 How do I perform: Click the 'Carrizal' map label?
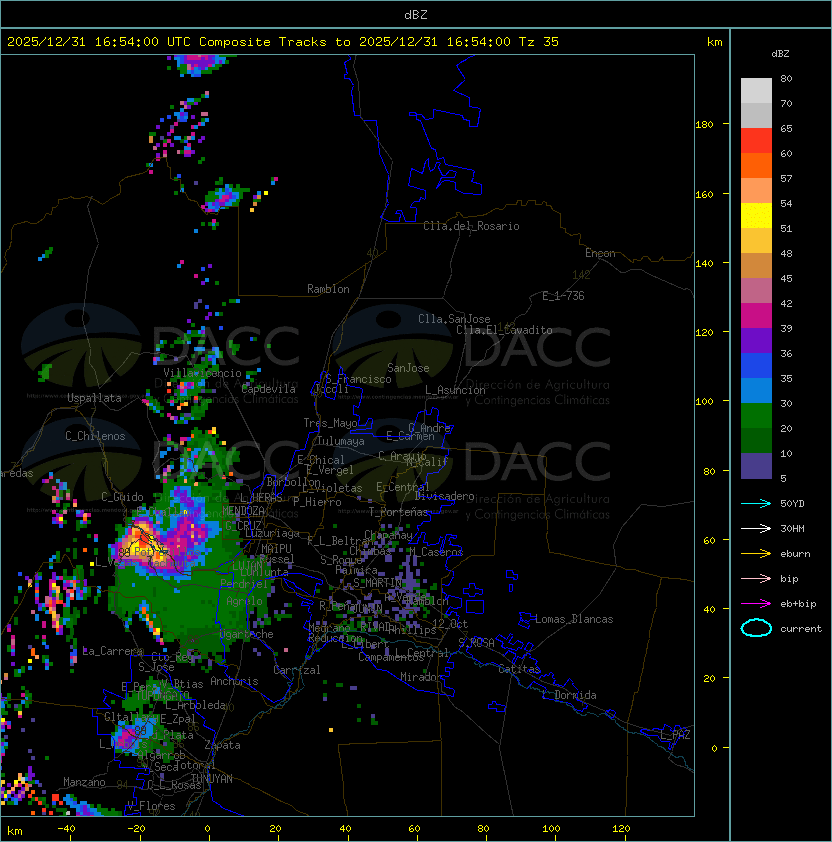point(297,670)
